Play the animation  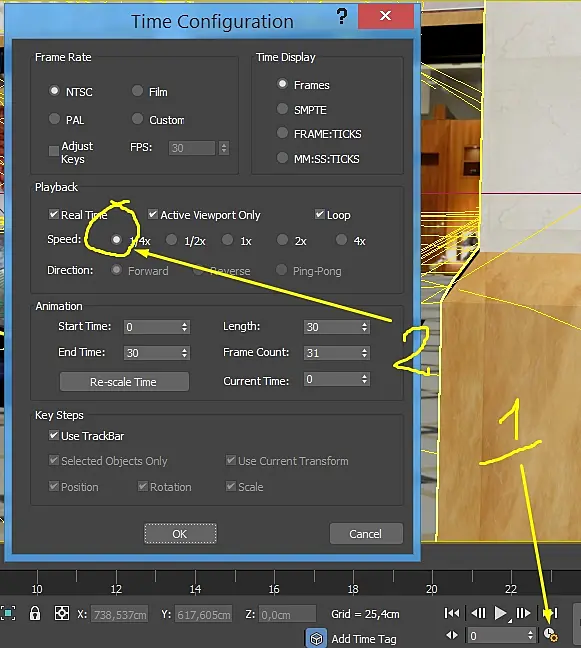501,613
